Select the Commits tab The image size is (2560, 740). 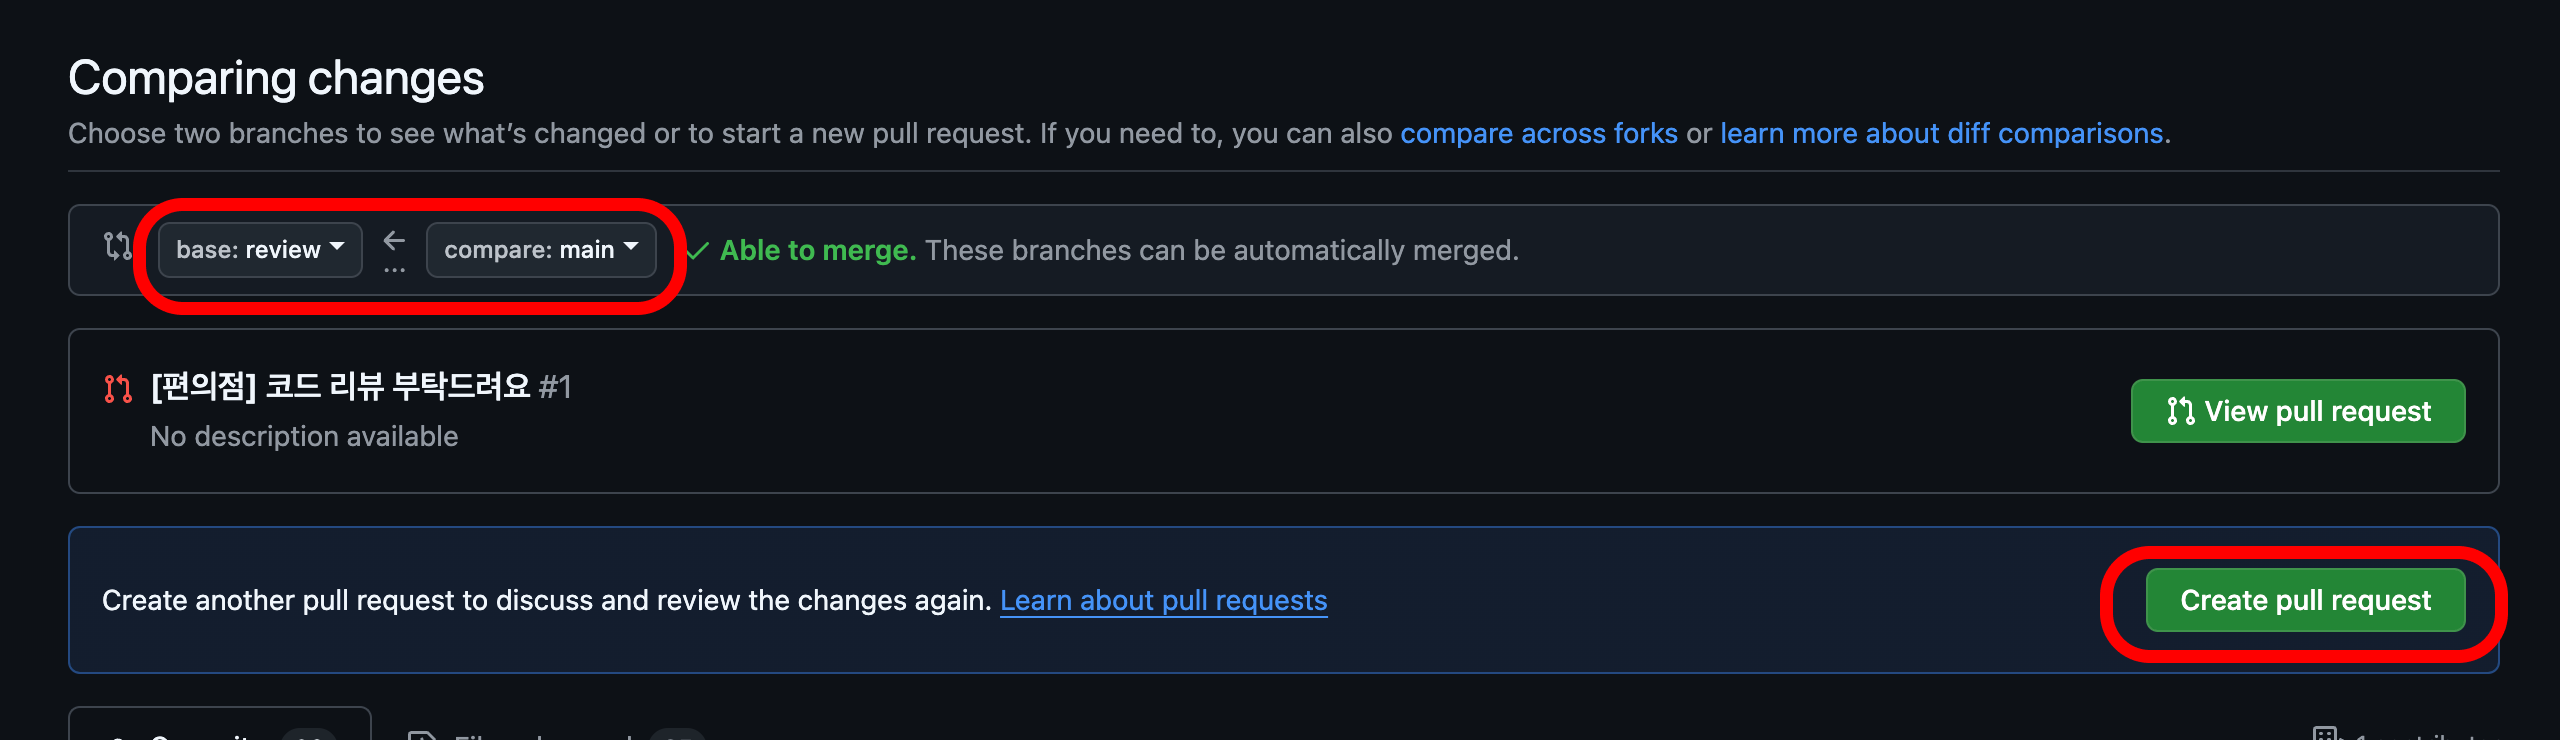[x=220, y=724]
